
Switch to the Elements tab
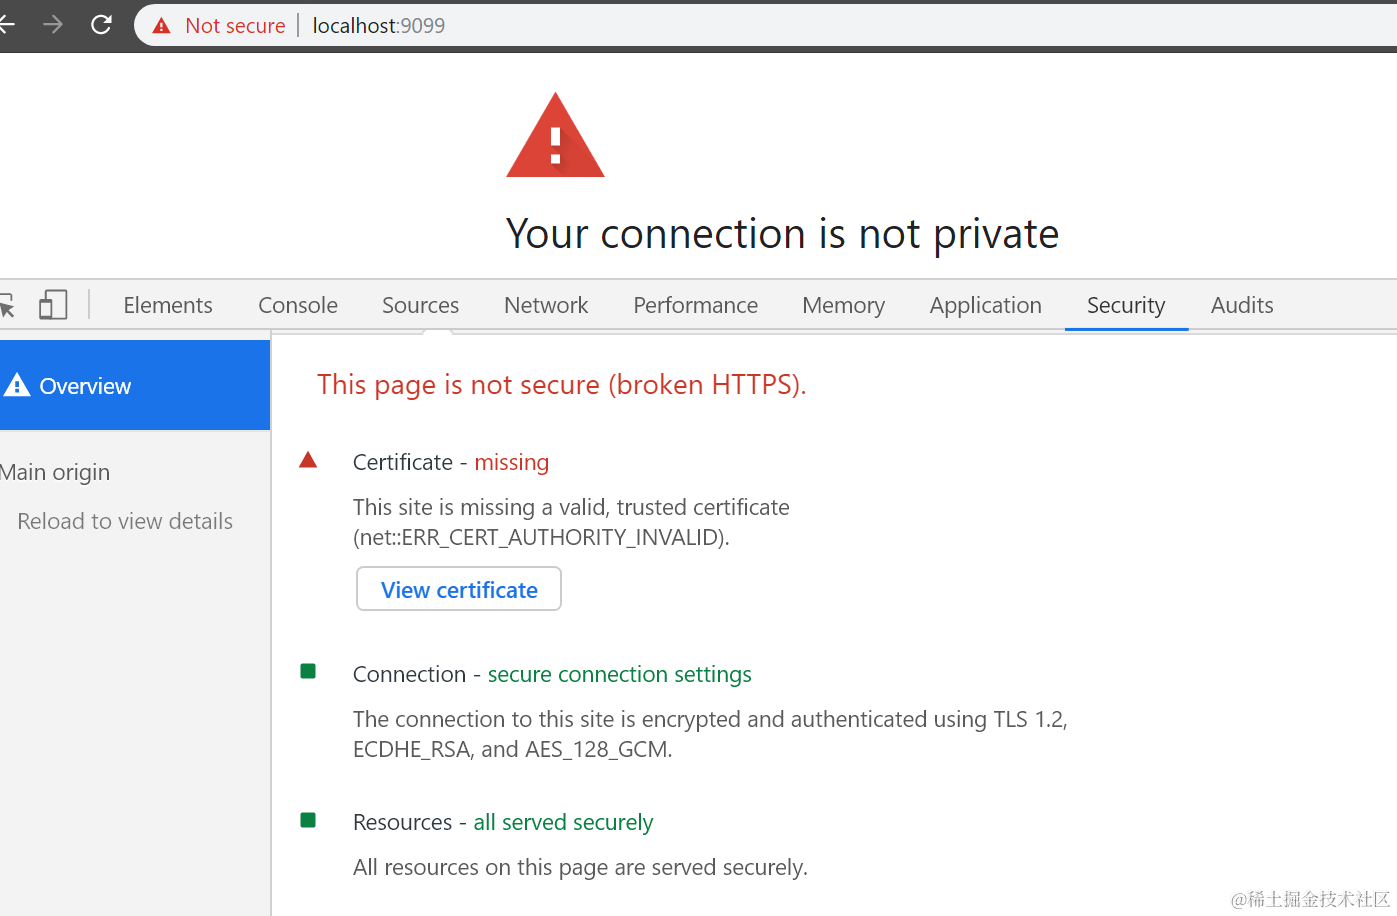168,305
